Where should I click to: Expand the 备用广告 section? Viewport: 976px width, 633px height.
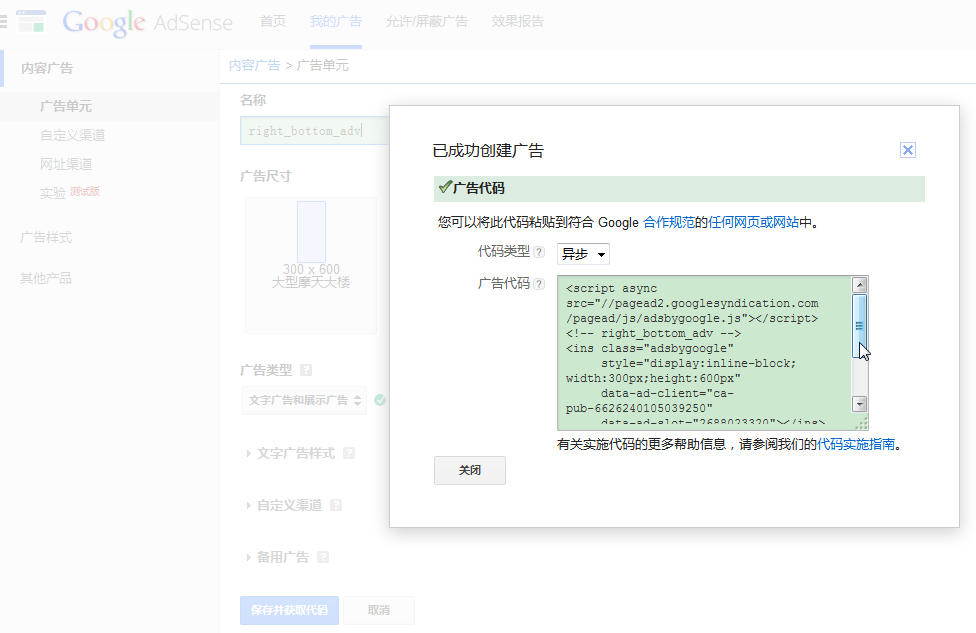282,557
